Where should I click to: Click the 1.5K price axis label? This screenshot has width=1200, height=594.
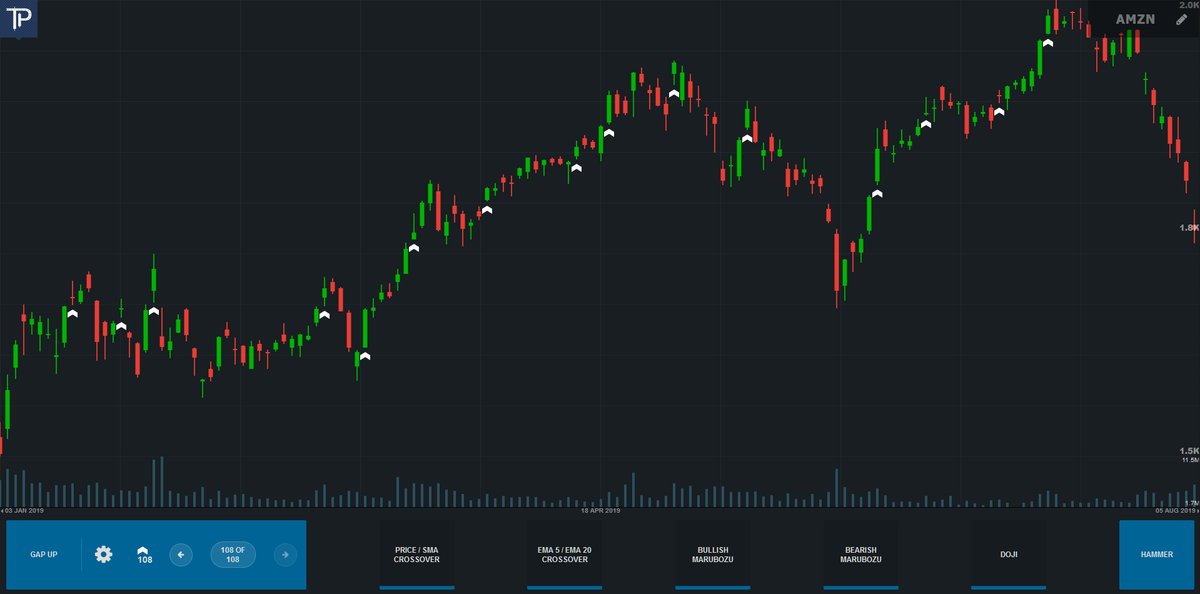(x=1189, y=451)
